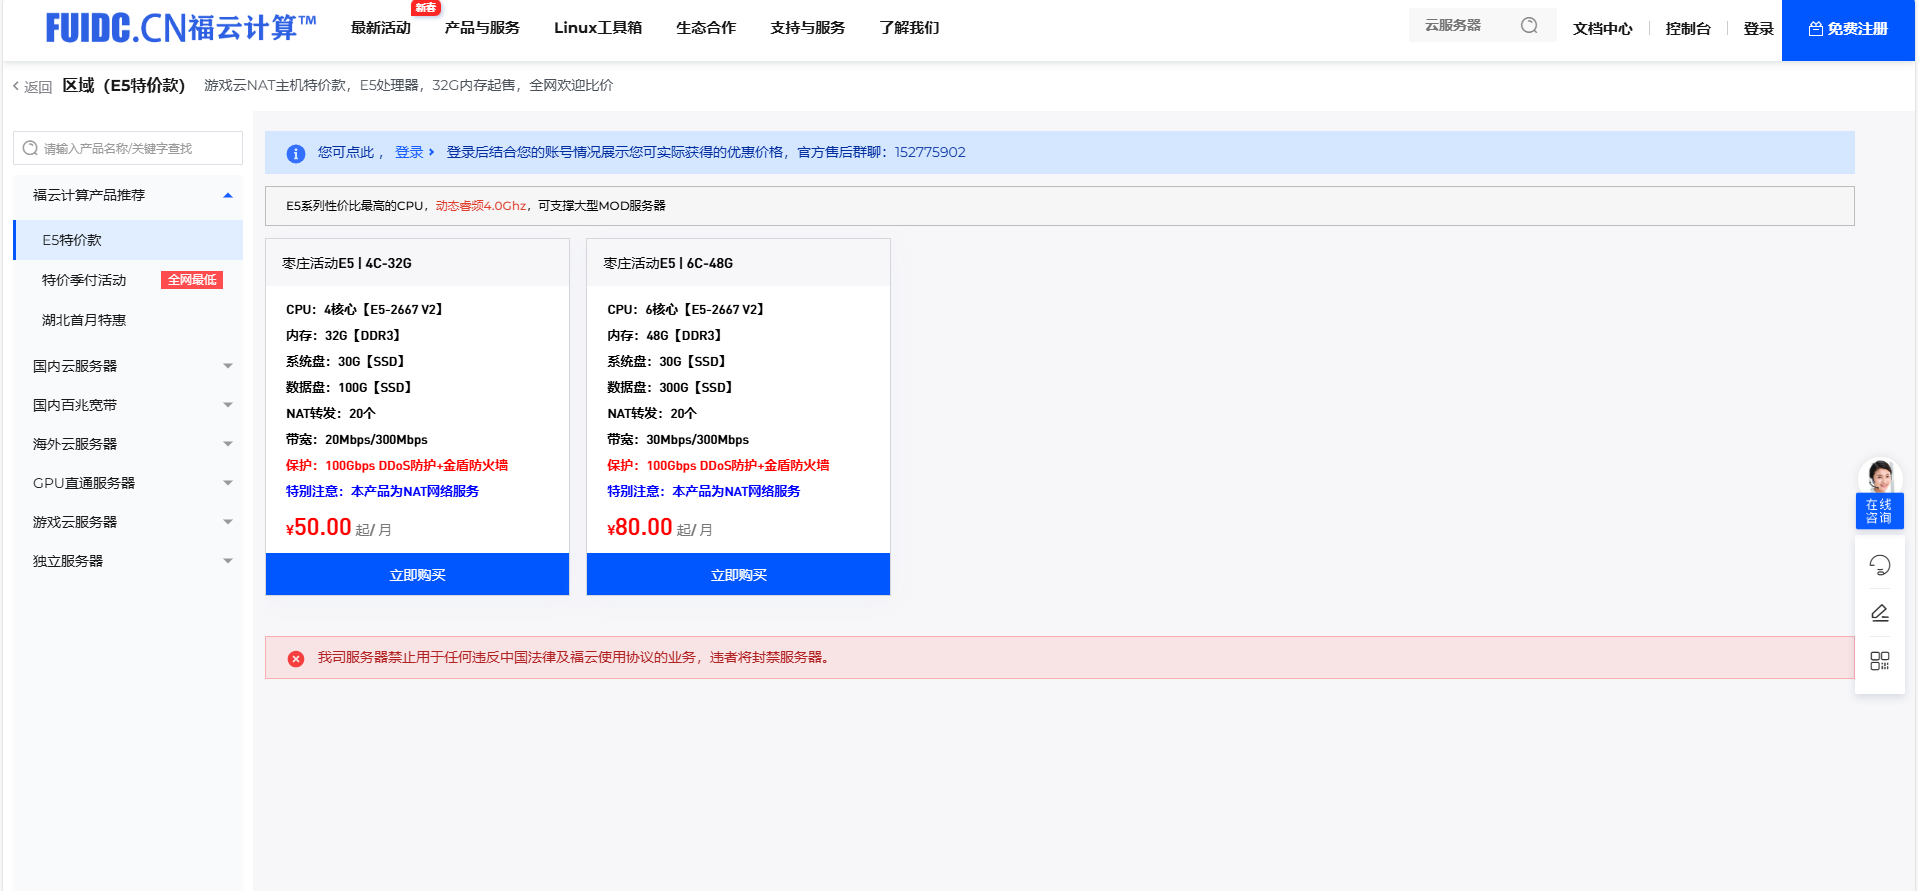This screenshot has height=891, width=1918.
Task: Click the search magnifier icon in header
Action: pyautogui.click(x=1528, y=26)
